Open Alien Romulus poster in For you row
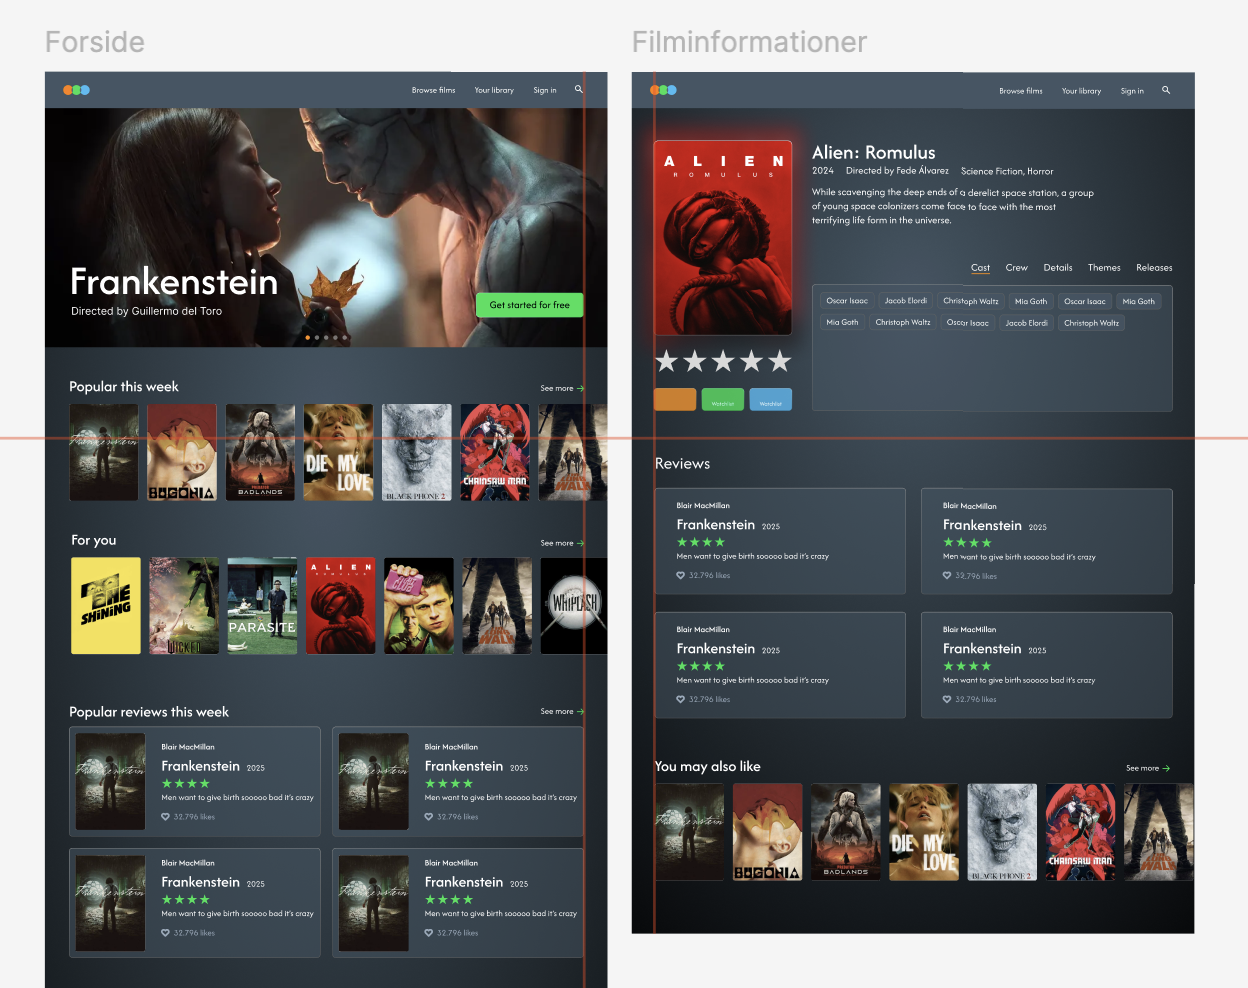Image resolution: width=1248 pixels, height=988 pixels. click(x=340, y=606)
